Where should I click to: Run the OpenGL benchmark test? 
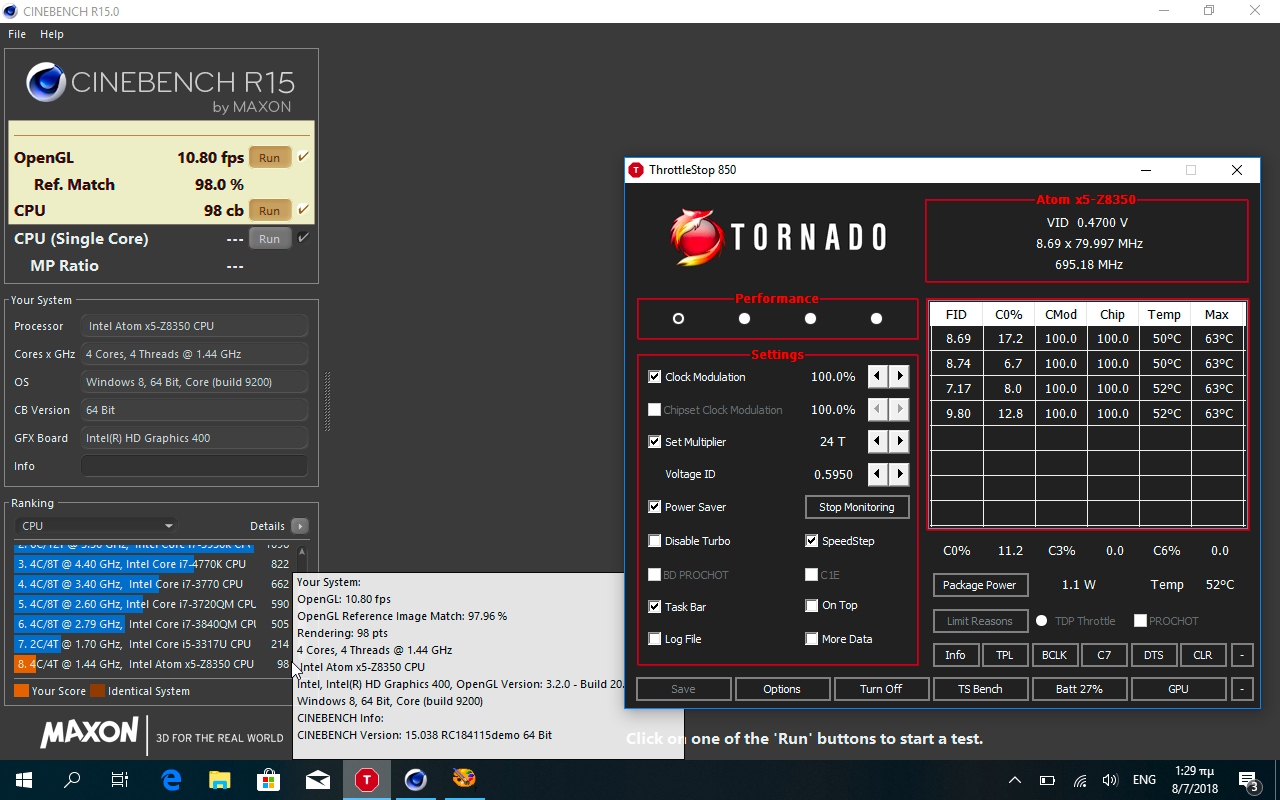pos(269,158)
